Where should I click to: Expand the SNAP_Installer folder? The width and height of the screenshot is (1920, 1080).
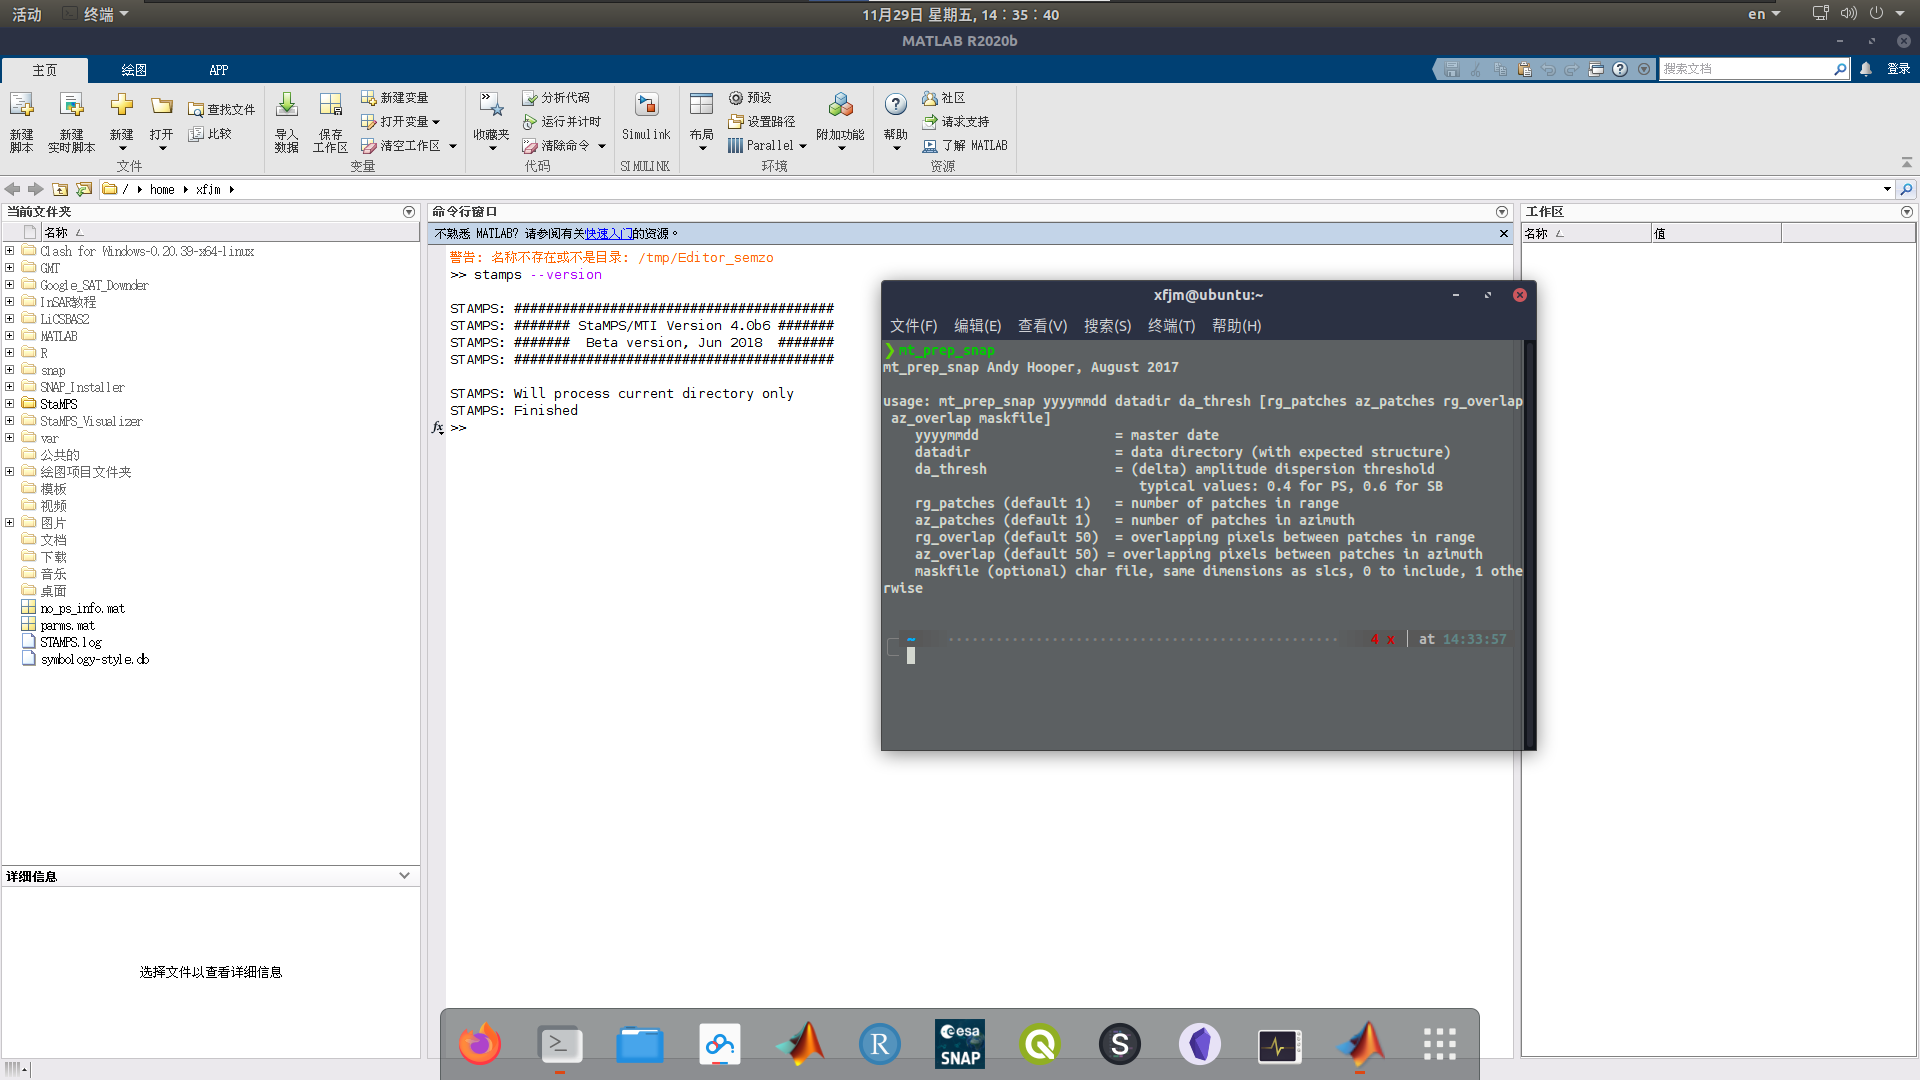pyautogui.click(x=10, y=387)
